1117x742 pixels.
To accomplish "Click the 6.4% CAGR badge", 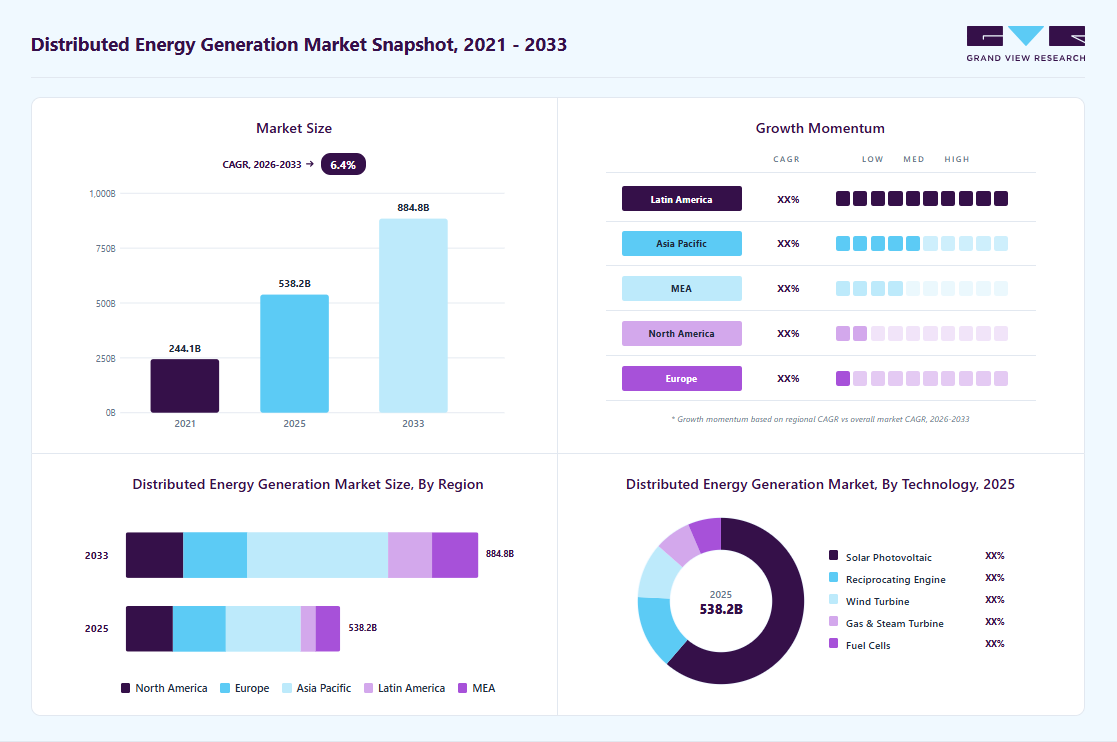I will pyautogui.click(x=343, y=164).
